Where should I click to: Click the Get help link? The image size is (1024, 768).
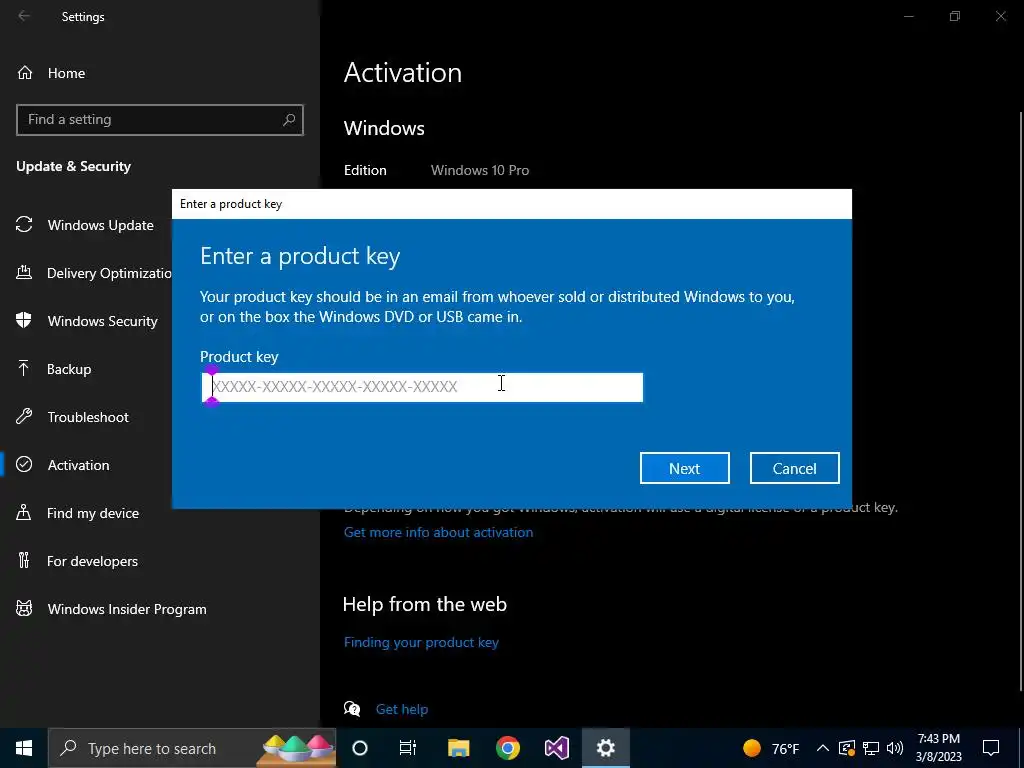(402, 709)
